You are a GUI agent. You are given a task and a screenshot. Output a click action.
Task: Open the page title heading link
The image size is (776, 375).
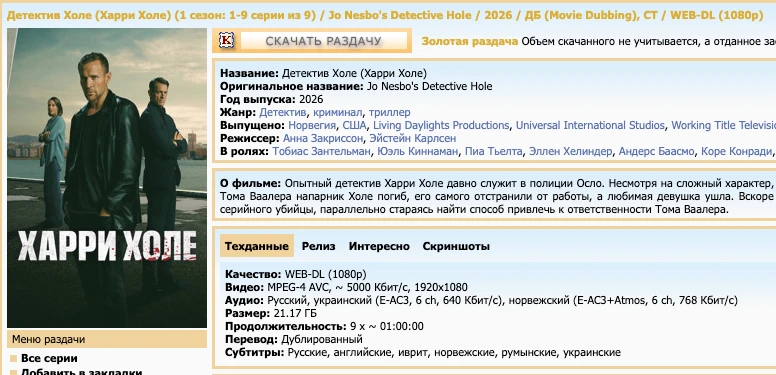point(385,15)
